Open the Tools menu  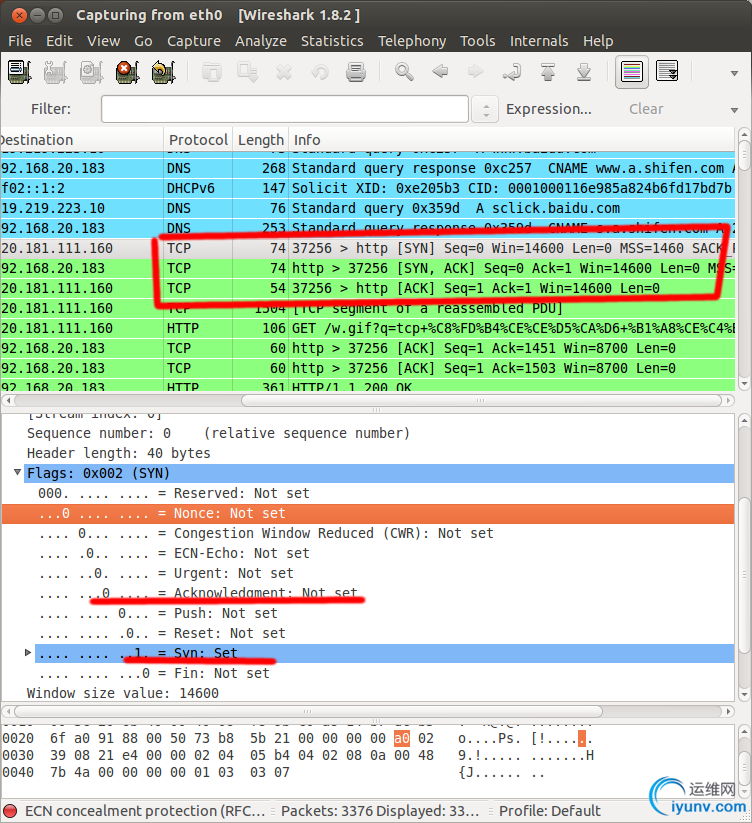pyautogui.click(x=478, y=41)
